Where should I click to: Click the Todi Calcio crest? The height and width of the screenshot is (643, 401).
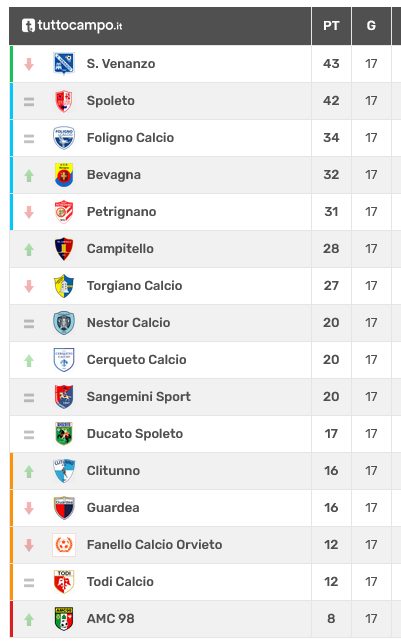coord(64,581)
